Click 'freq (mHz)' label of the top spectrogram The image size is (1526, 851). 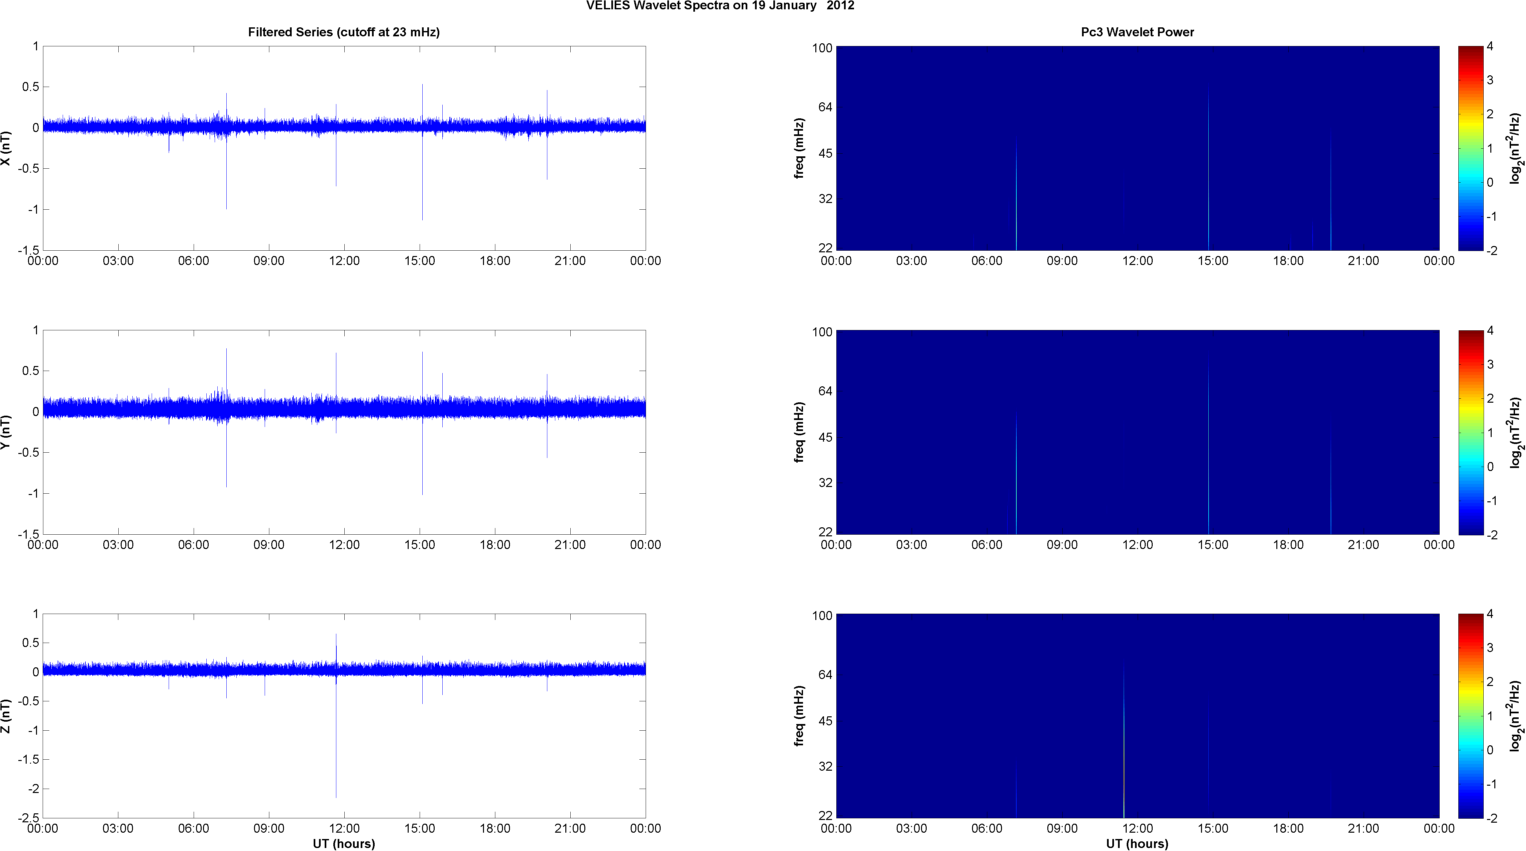[800, 148]
